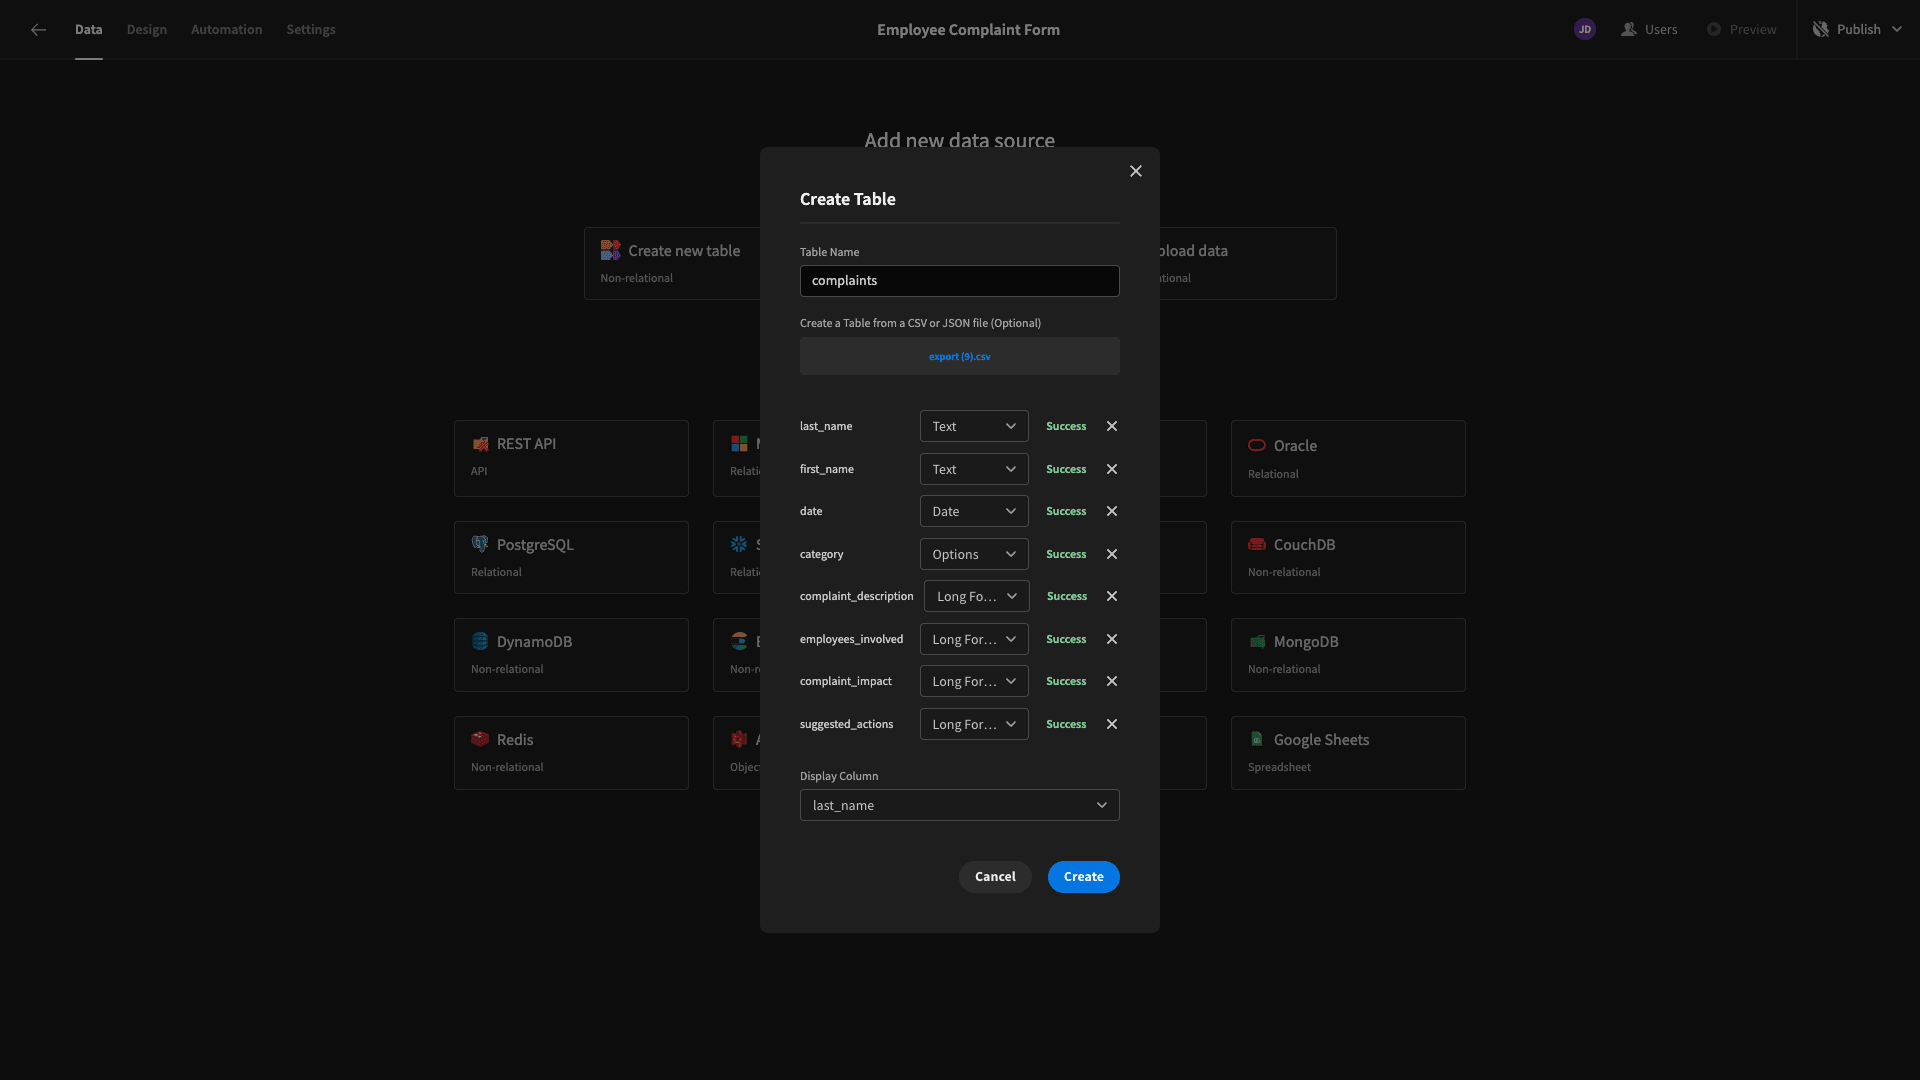1920x1080 pixels.
Task: Click the Create button
Action: [x=1083, y=877]
